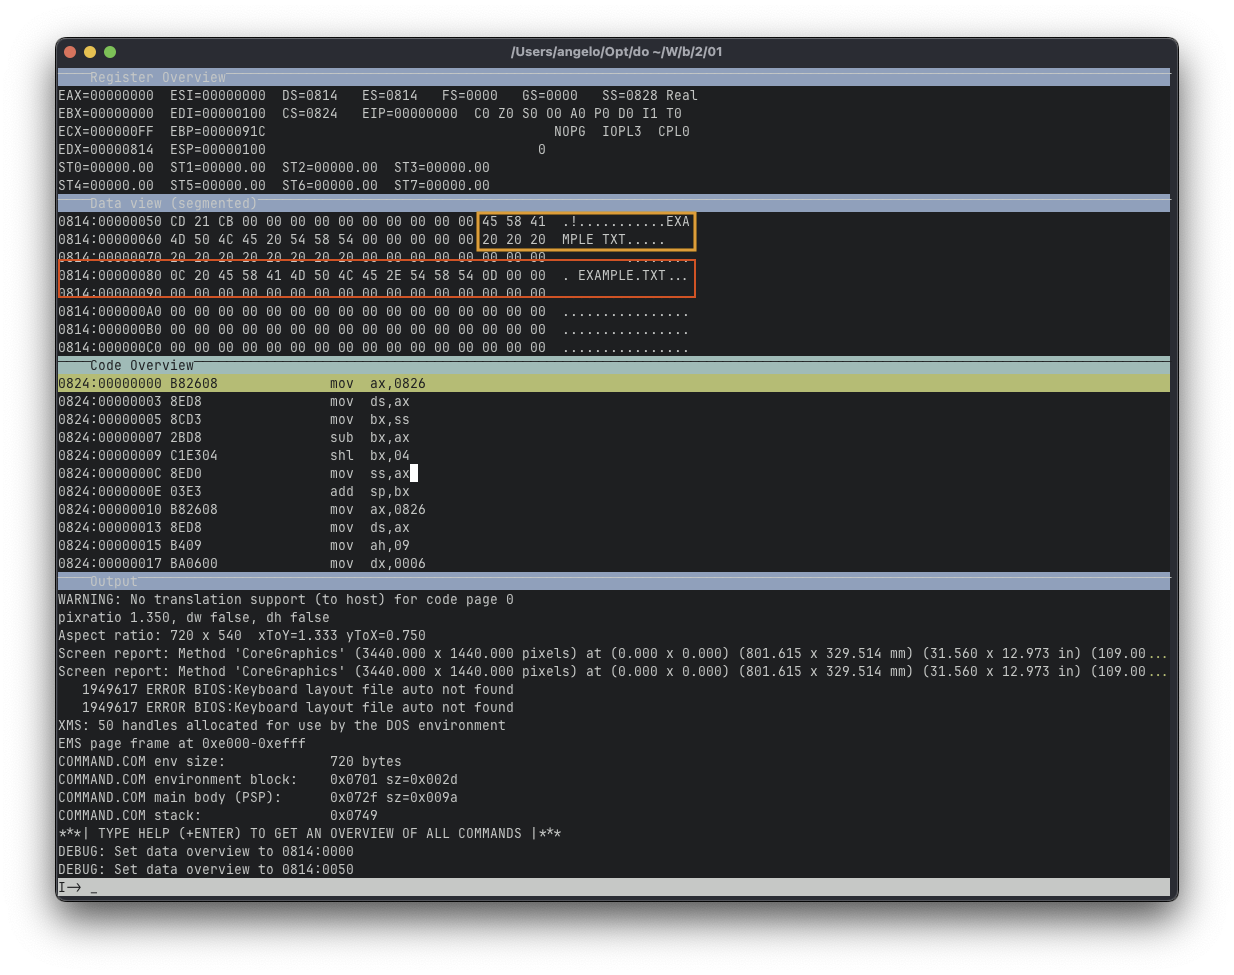Click the IOPL3 flag indicator
Viewport: 1234px width, 975px height.
click(x=622, y=131)
